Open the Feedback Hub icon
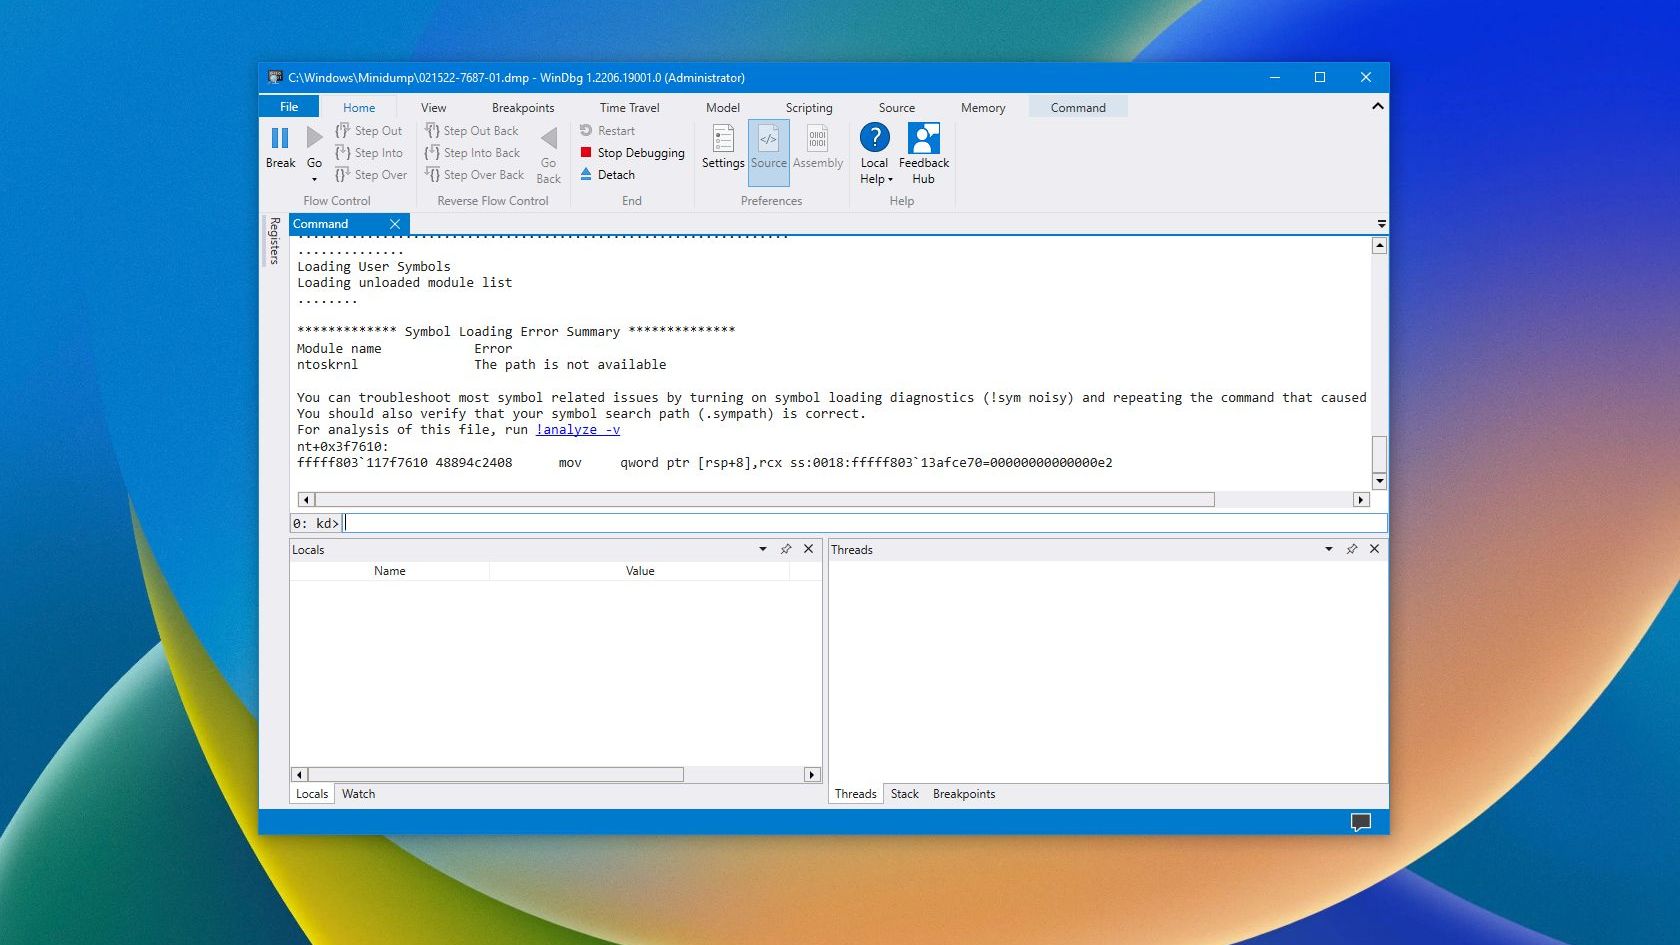Image resolution: width=1680 pixels, height=945 pixels. coord(924,137)
